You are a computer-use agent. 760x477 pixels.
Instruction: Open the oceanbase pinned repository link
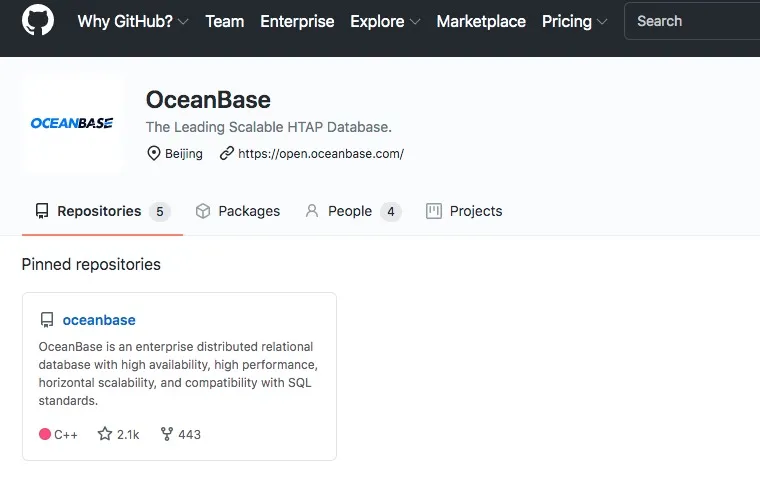(99, 320)
